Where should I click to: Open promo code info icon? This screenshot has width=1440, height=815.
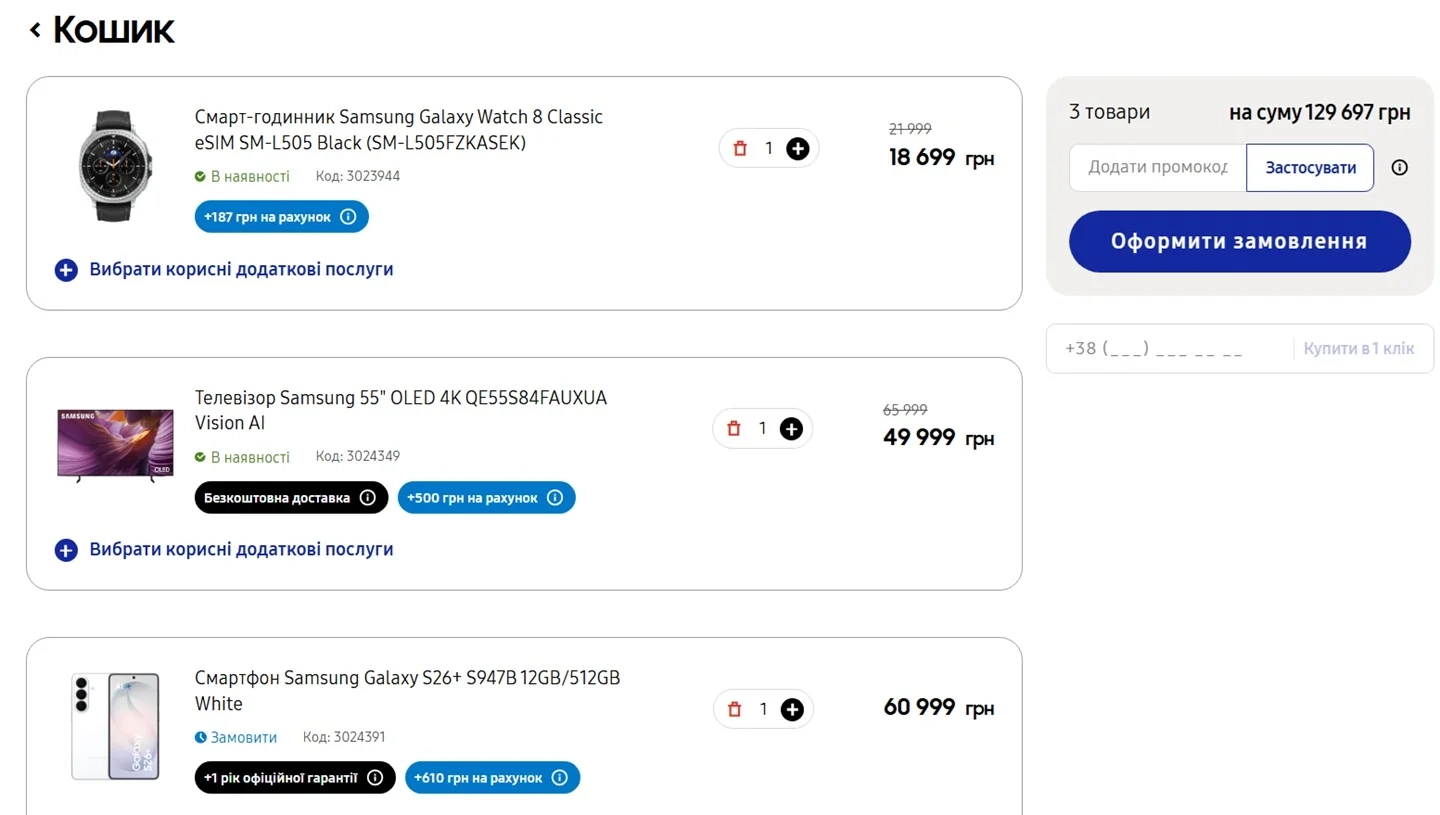(x=1399, y=168)
